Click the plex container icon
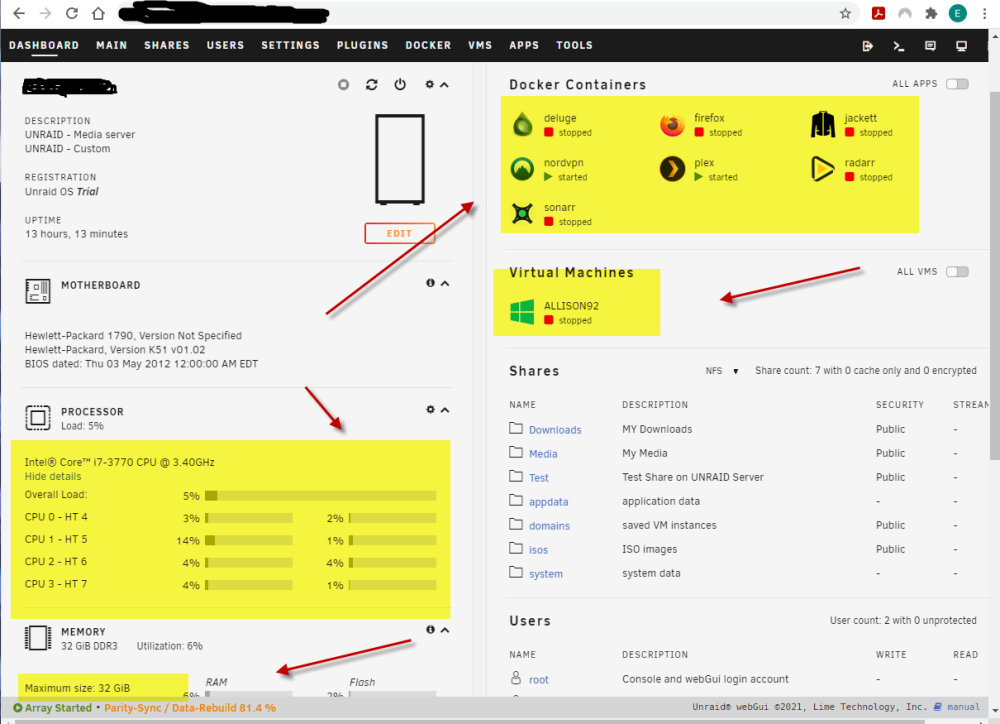 pos(672,169)
